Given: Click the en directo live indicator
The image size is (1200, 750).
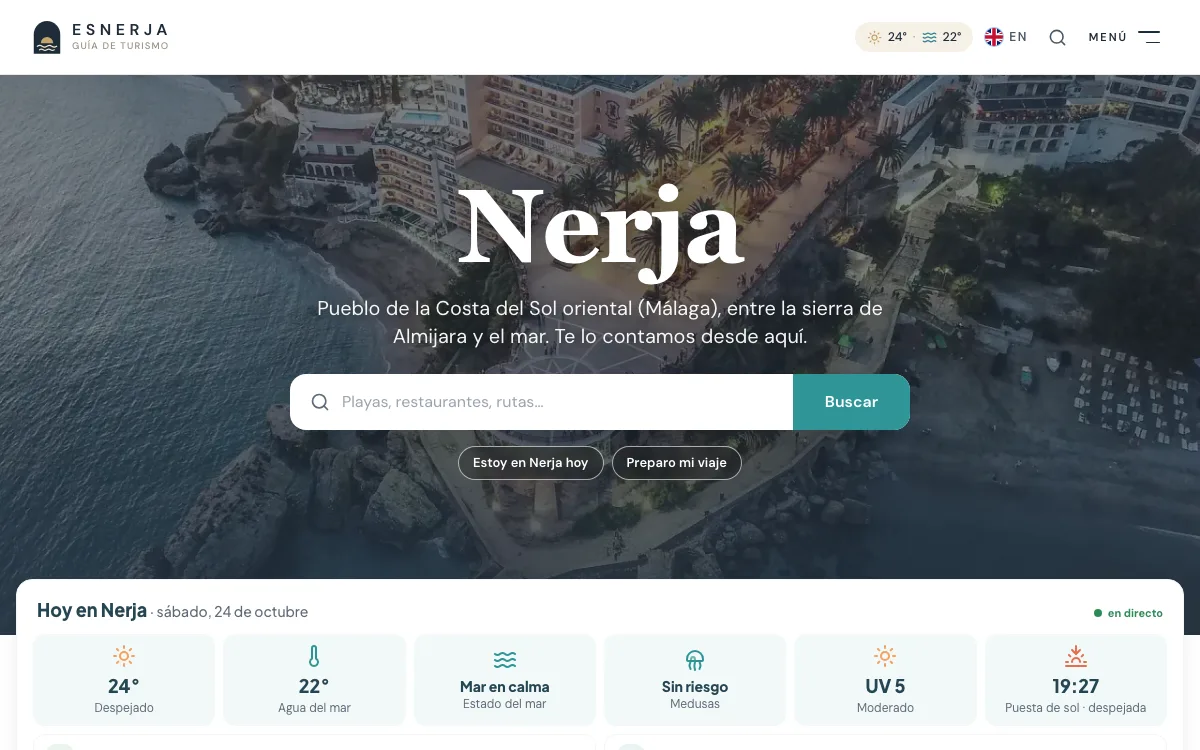Looking at the screenshot, I should 1128,613.
